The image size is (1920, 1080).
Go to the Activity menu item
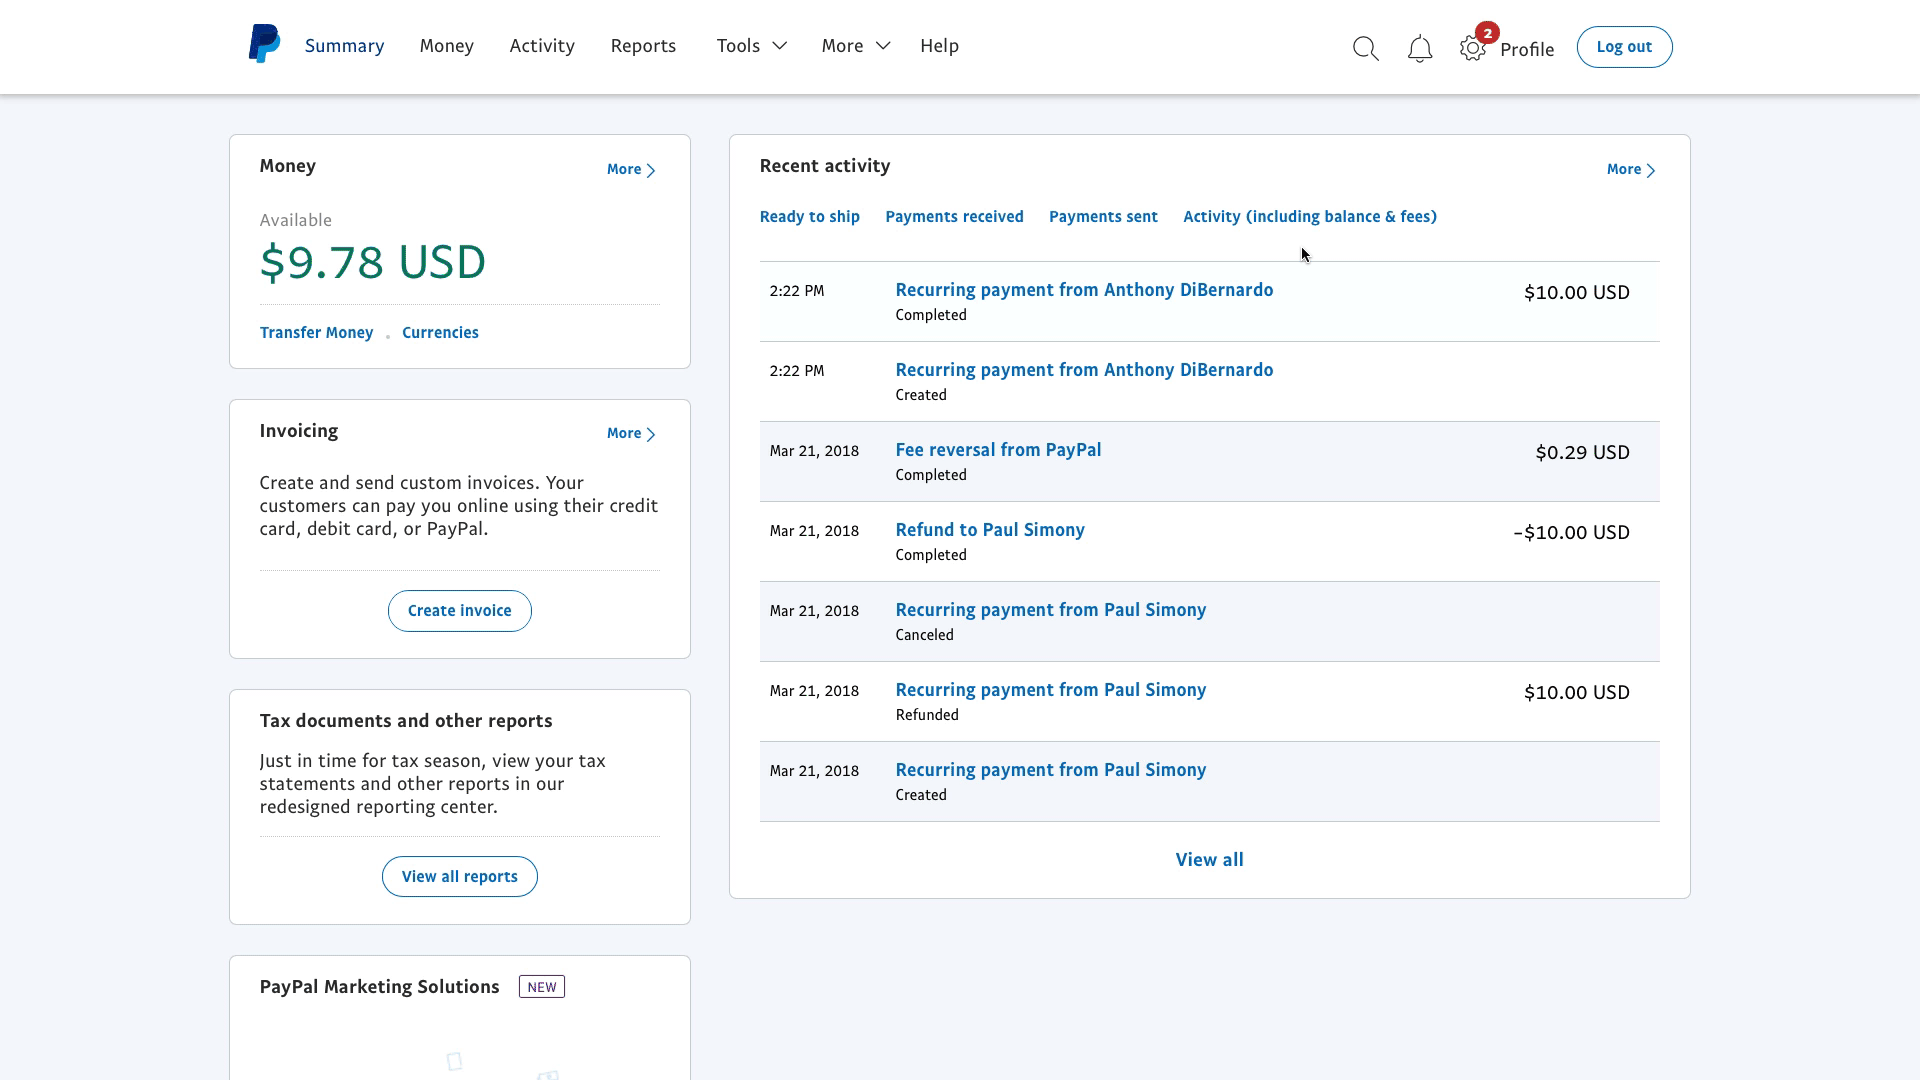pos(541,46)
